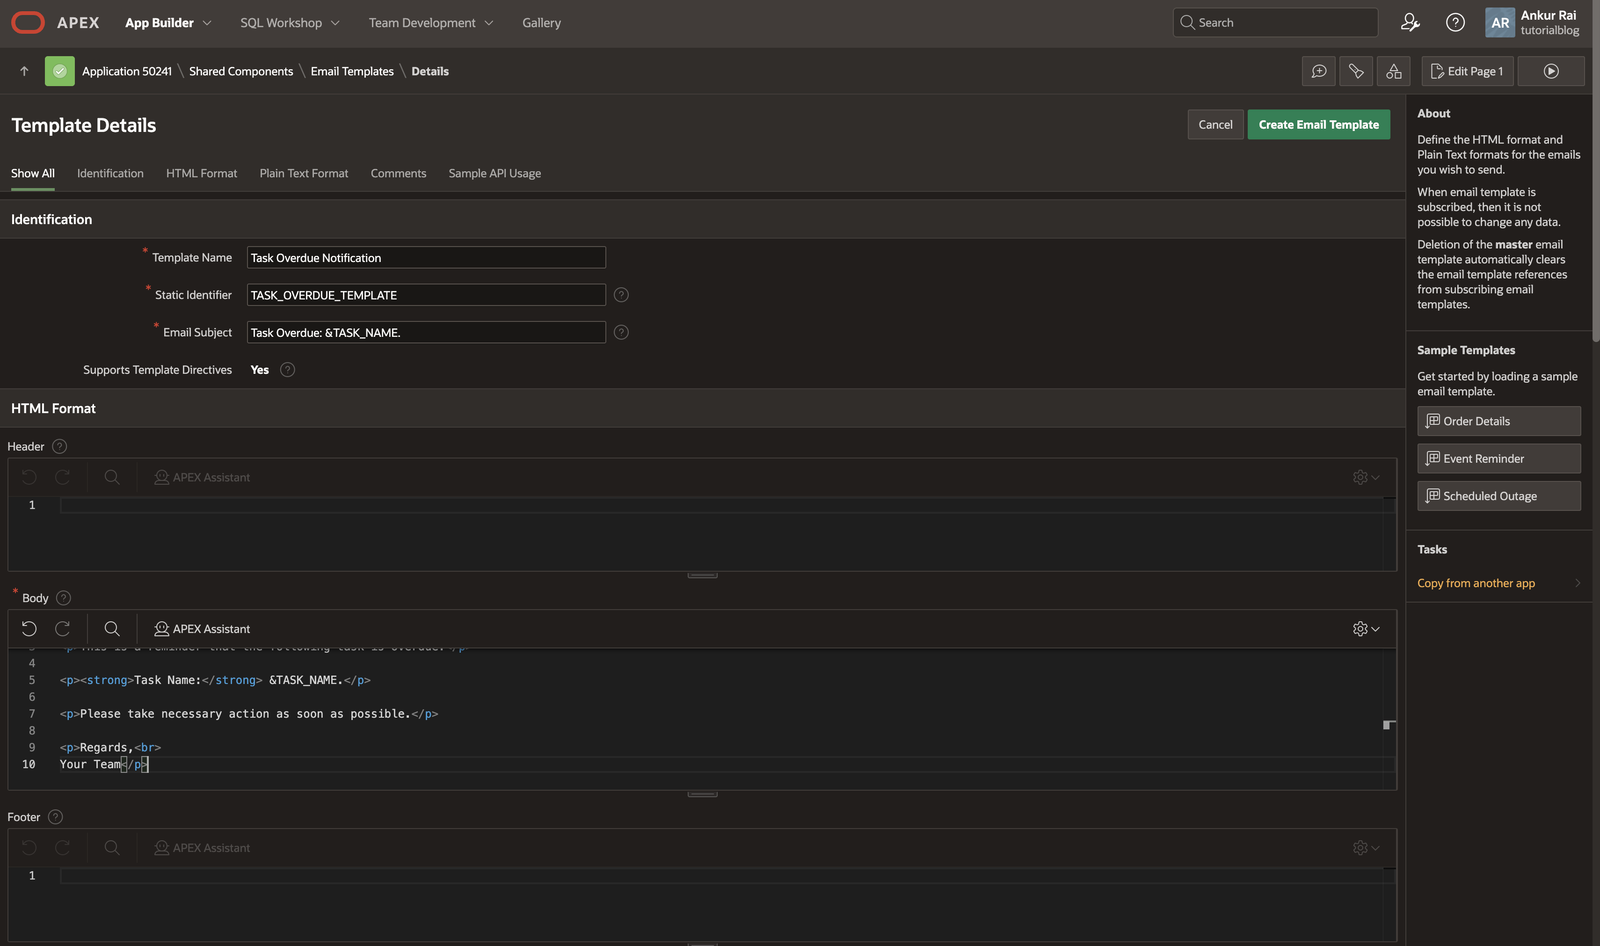
Task: Click the Create Email Template button
Action: (1318, 125)
